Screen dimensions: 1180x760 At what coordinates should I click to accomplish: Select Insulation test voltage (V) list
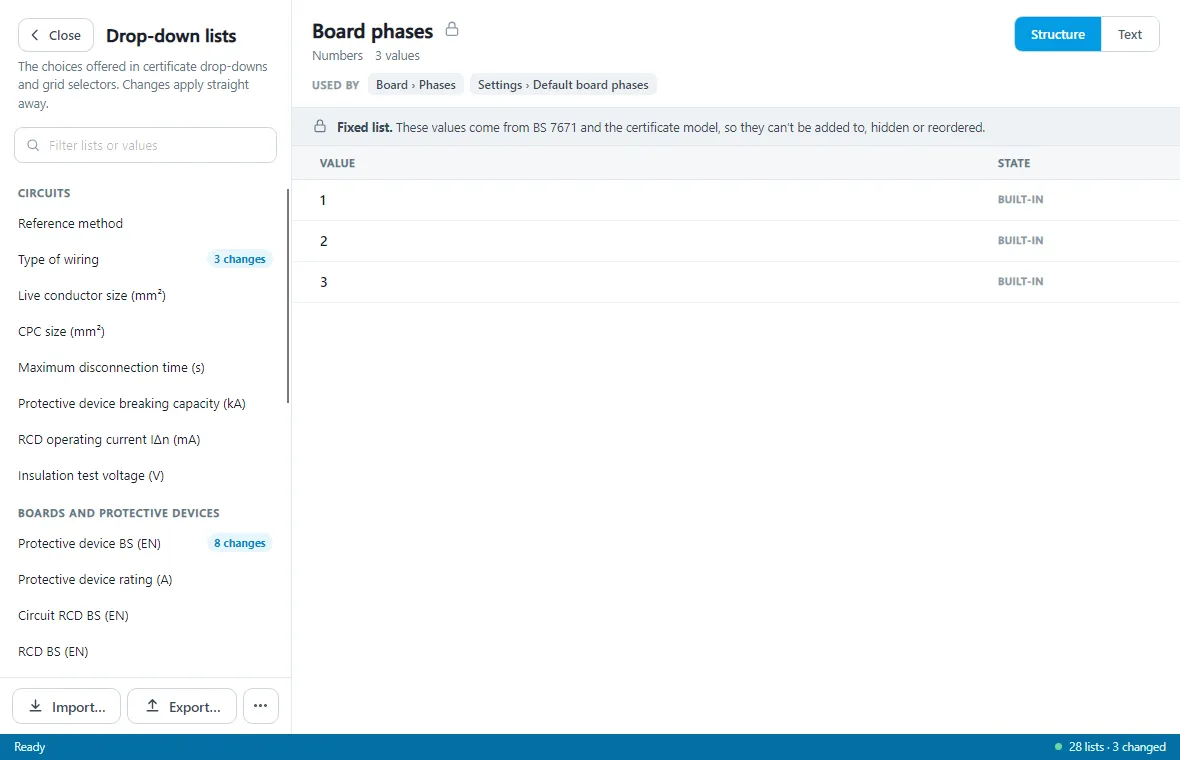tap(145, 476)
